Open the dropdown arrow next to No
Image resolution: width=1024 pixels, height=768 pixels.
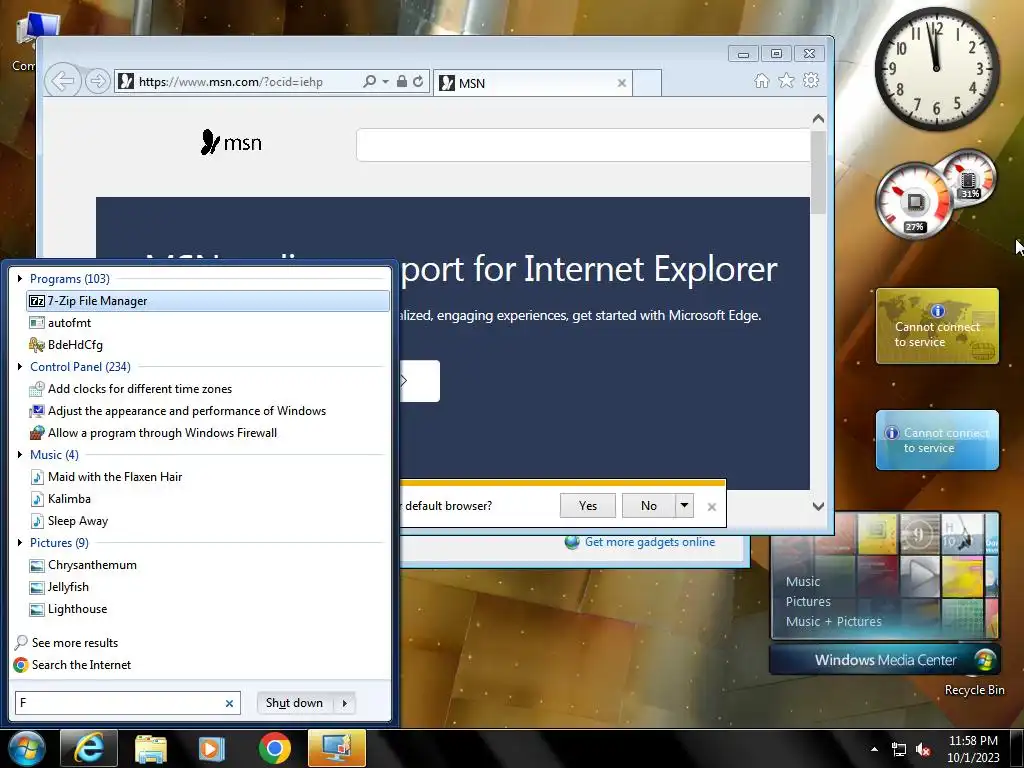coord(684,505)
